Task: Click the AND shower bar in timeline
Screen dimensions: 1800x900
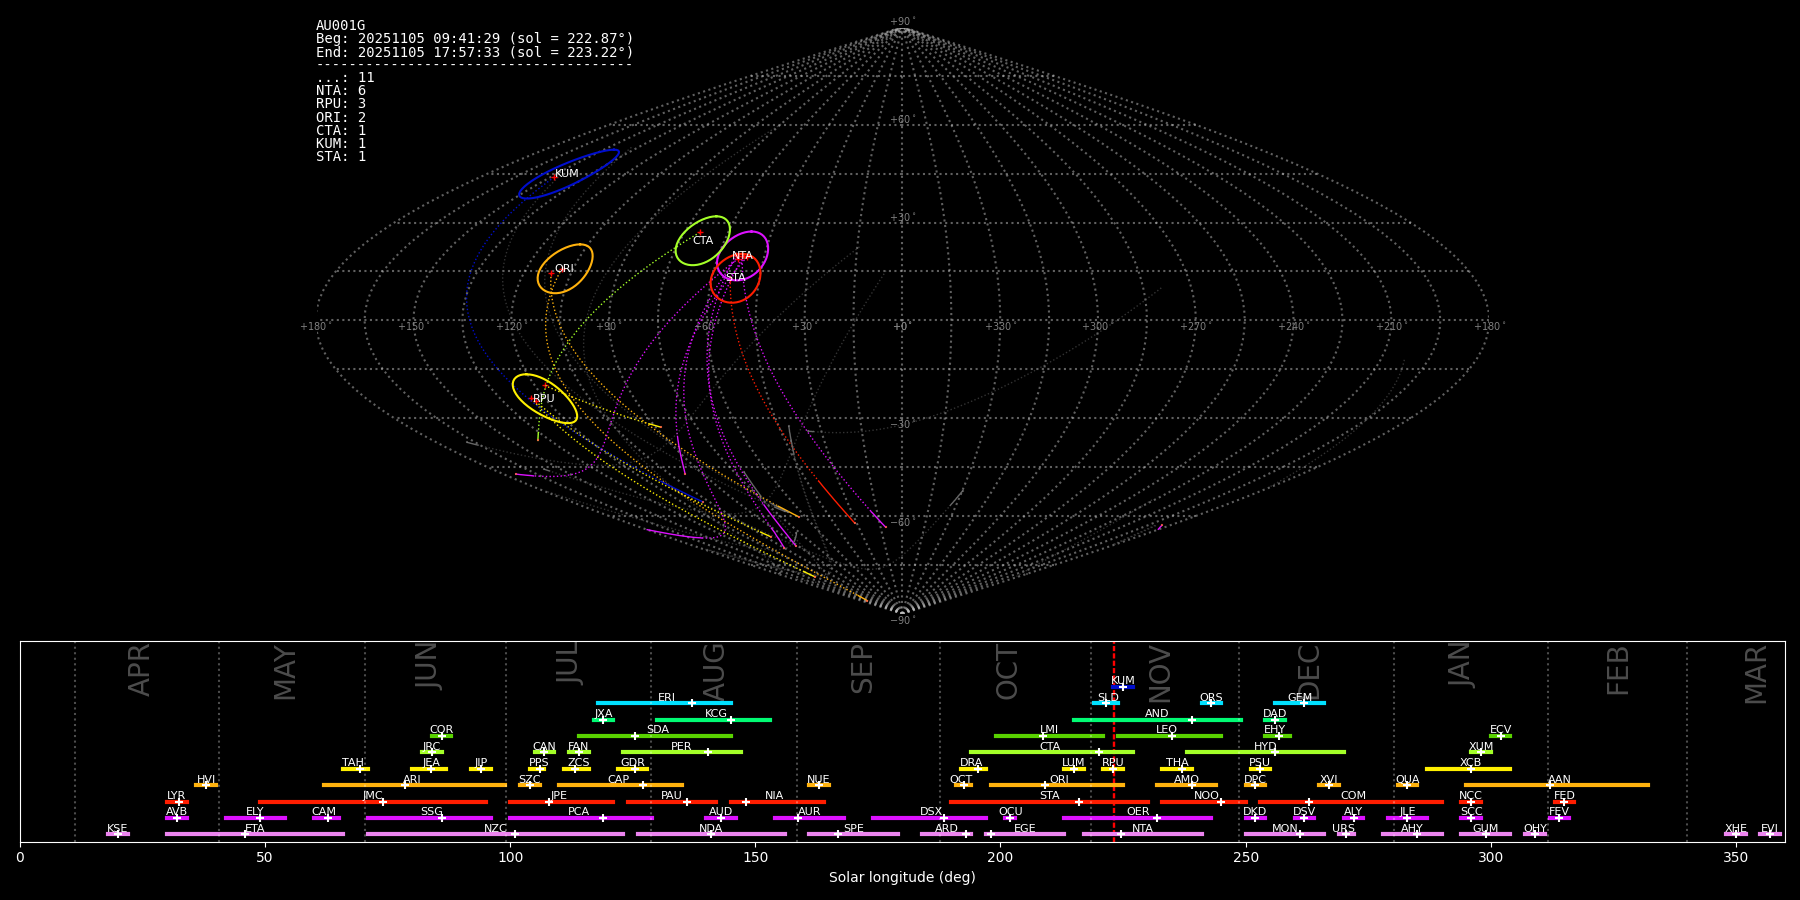Action: (1157, 719)
